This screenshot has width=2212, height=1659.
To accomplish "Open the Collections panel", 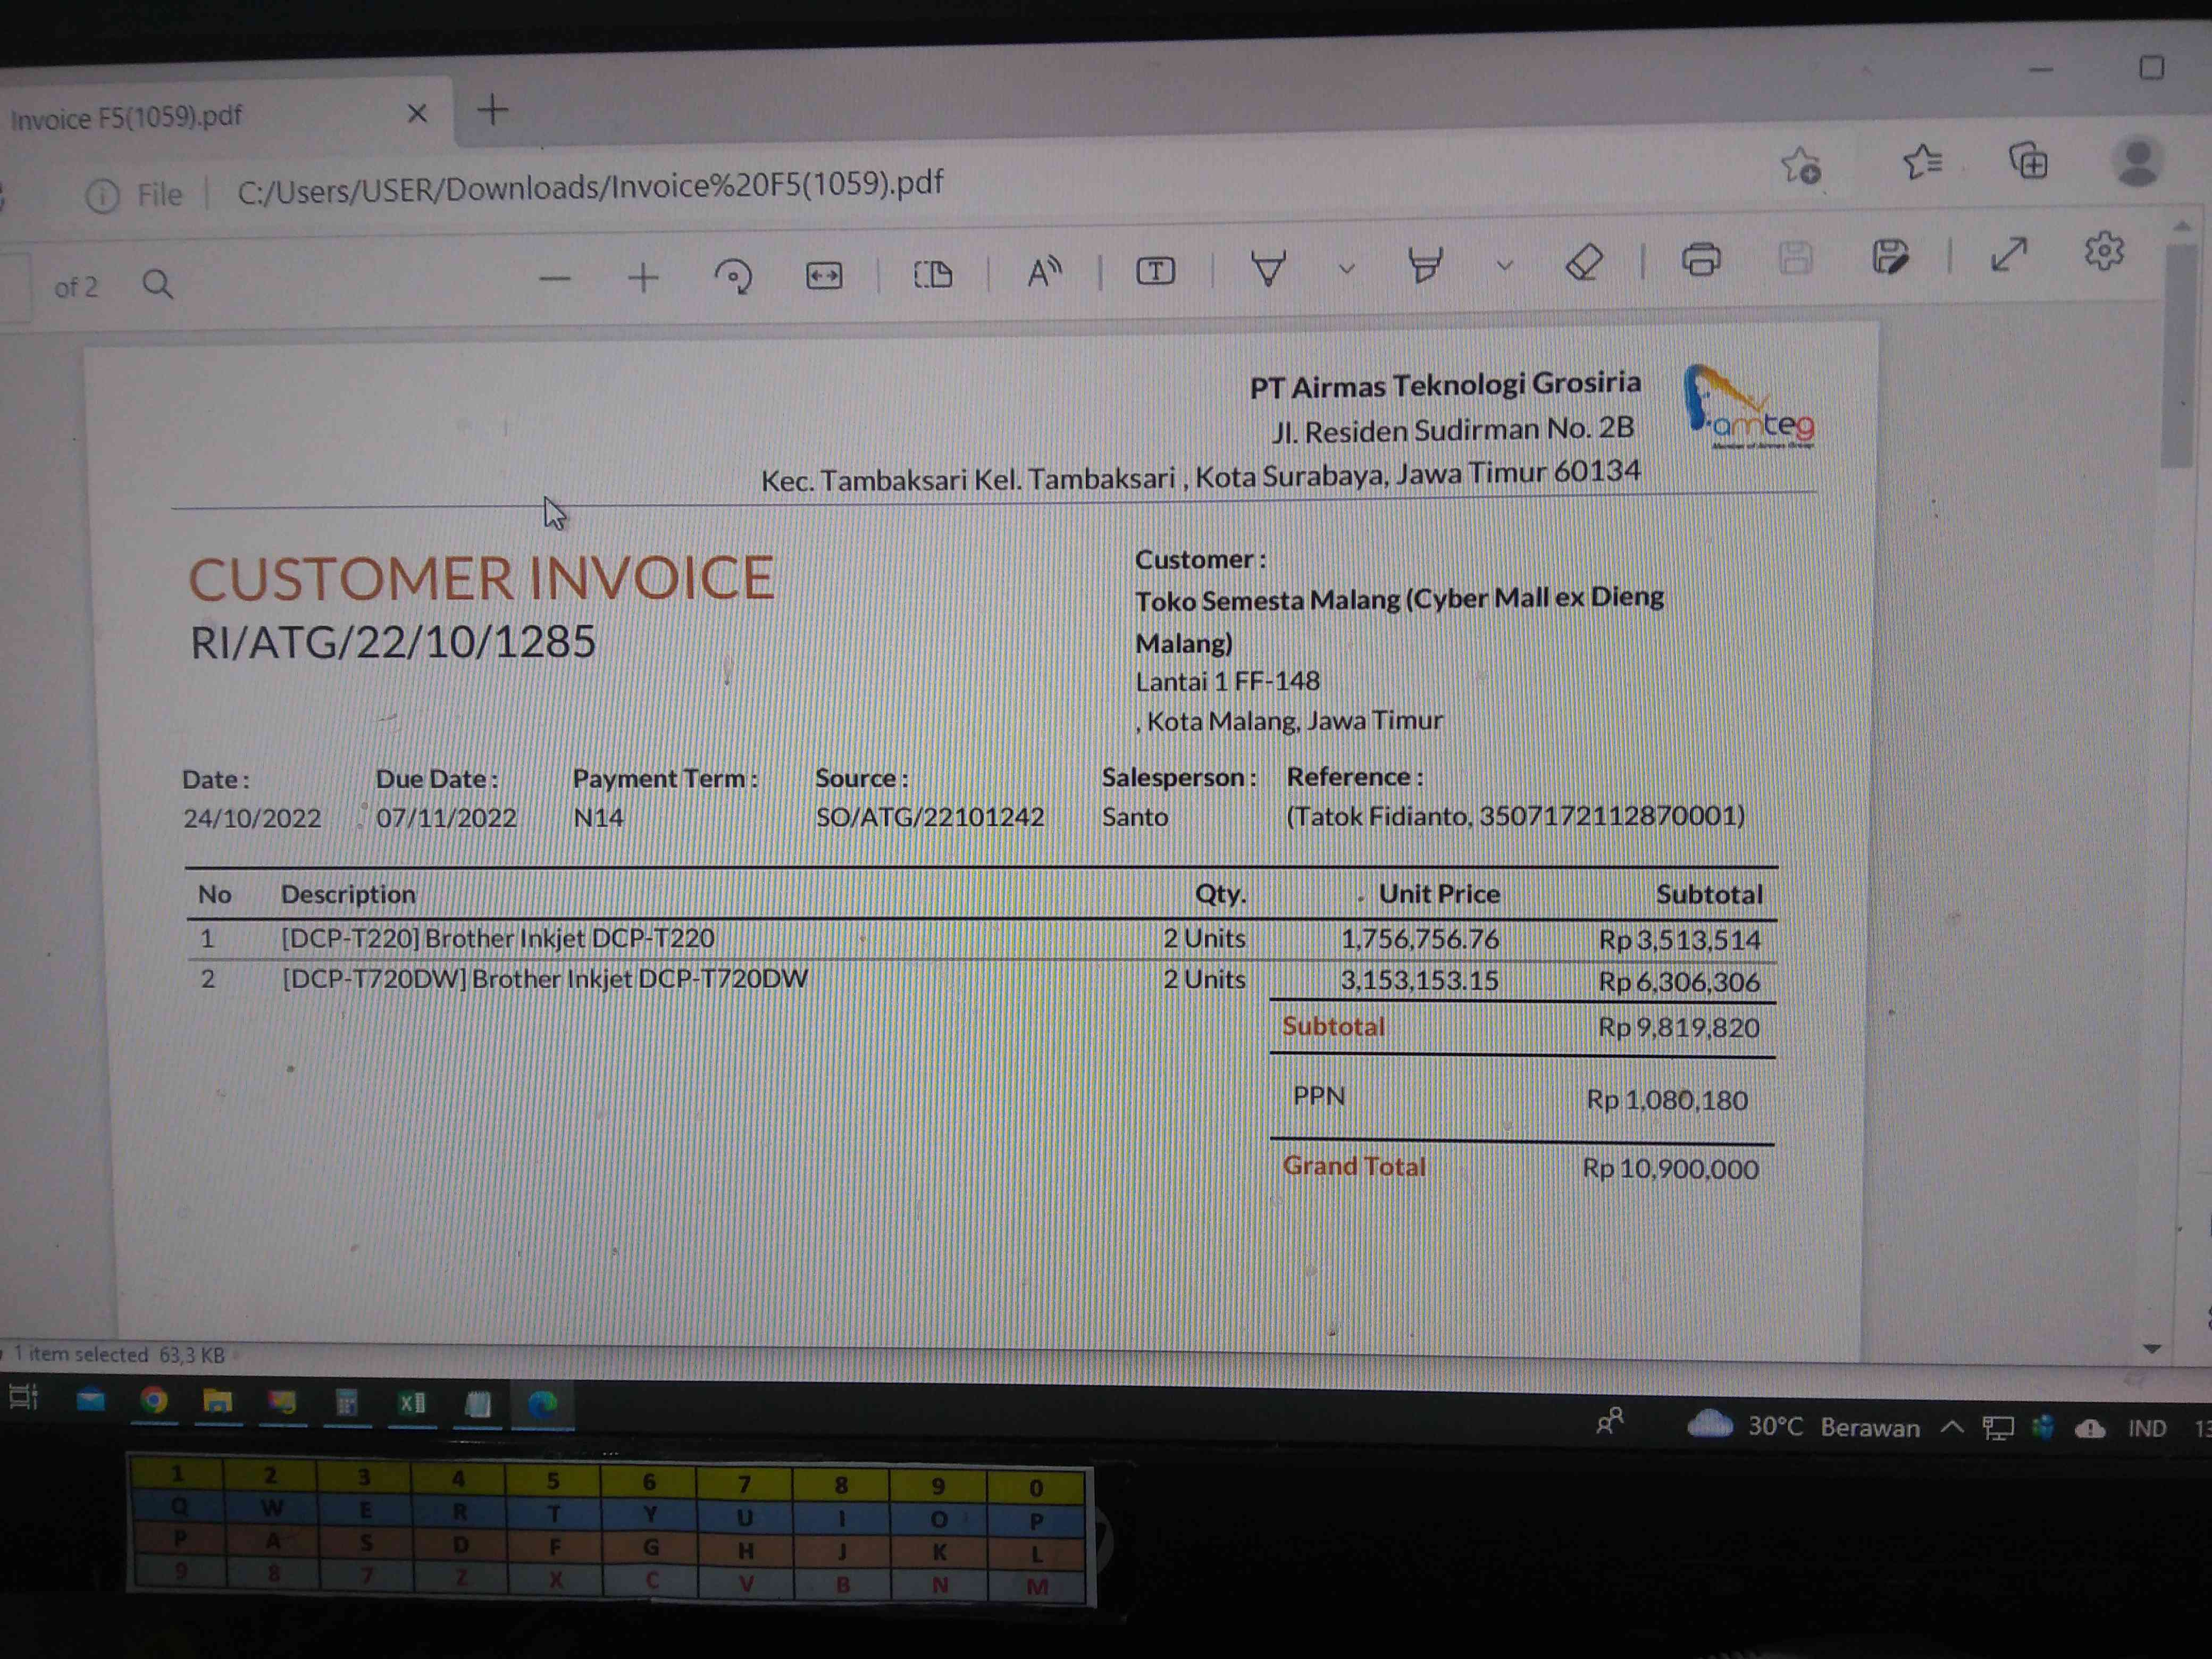I will pos(2028,160).
